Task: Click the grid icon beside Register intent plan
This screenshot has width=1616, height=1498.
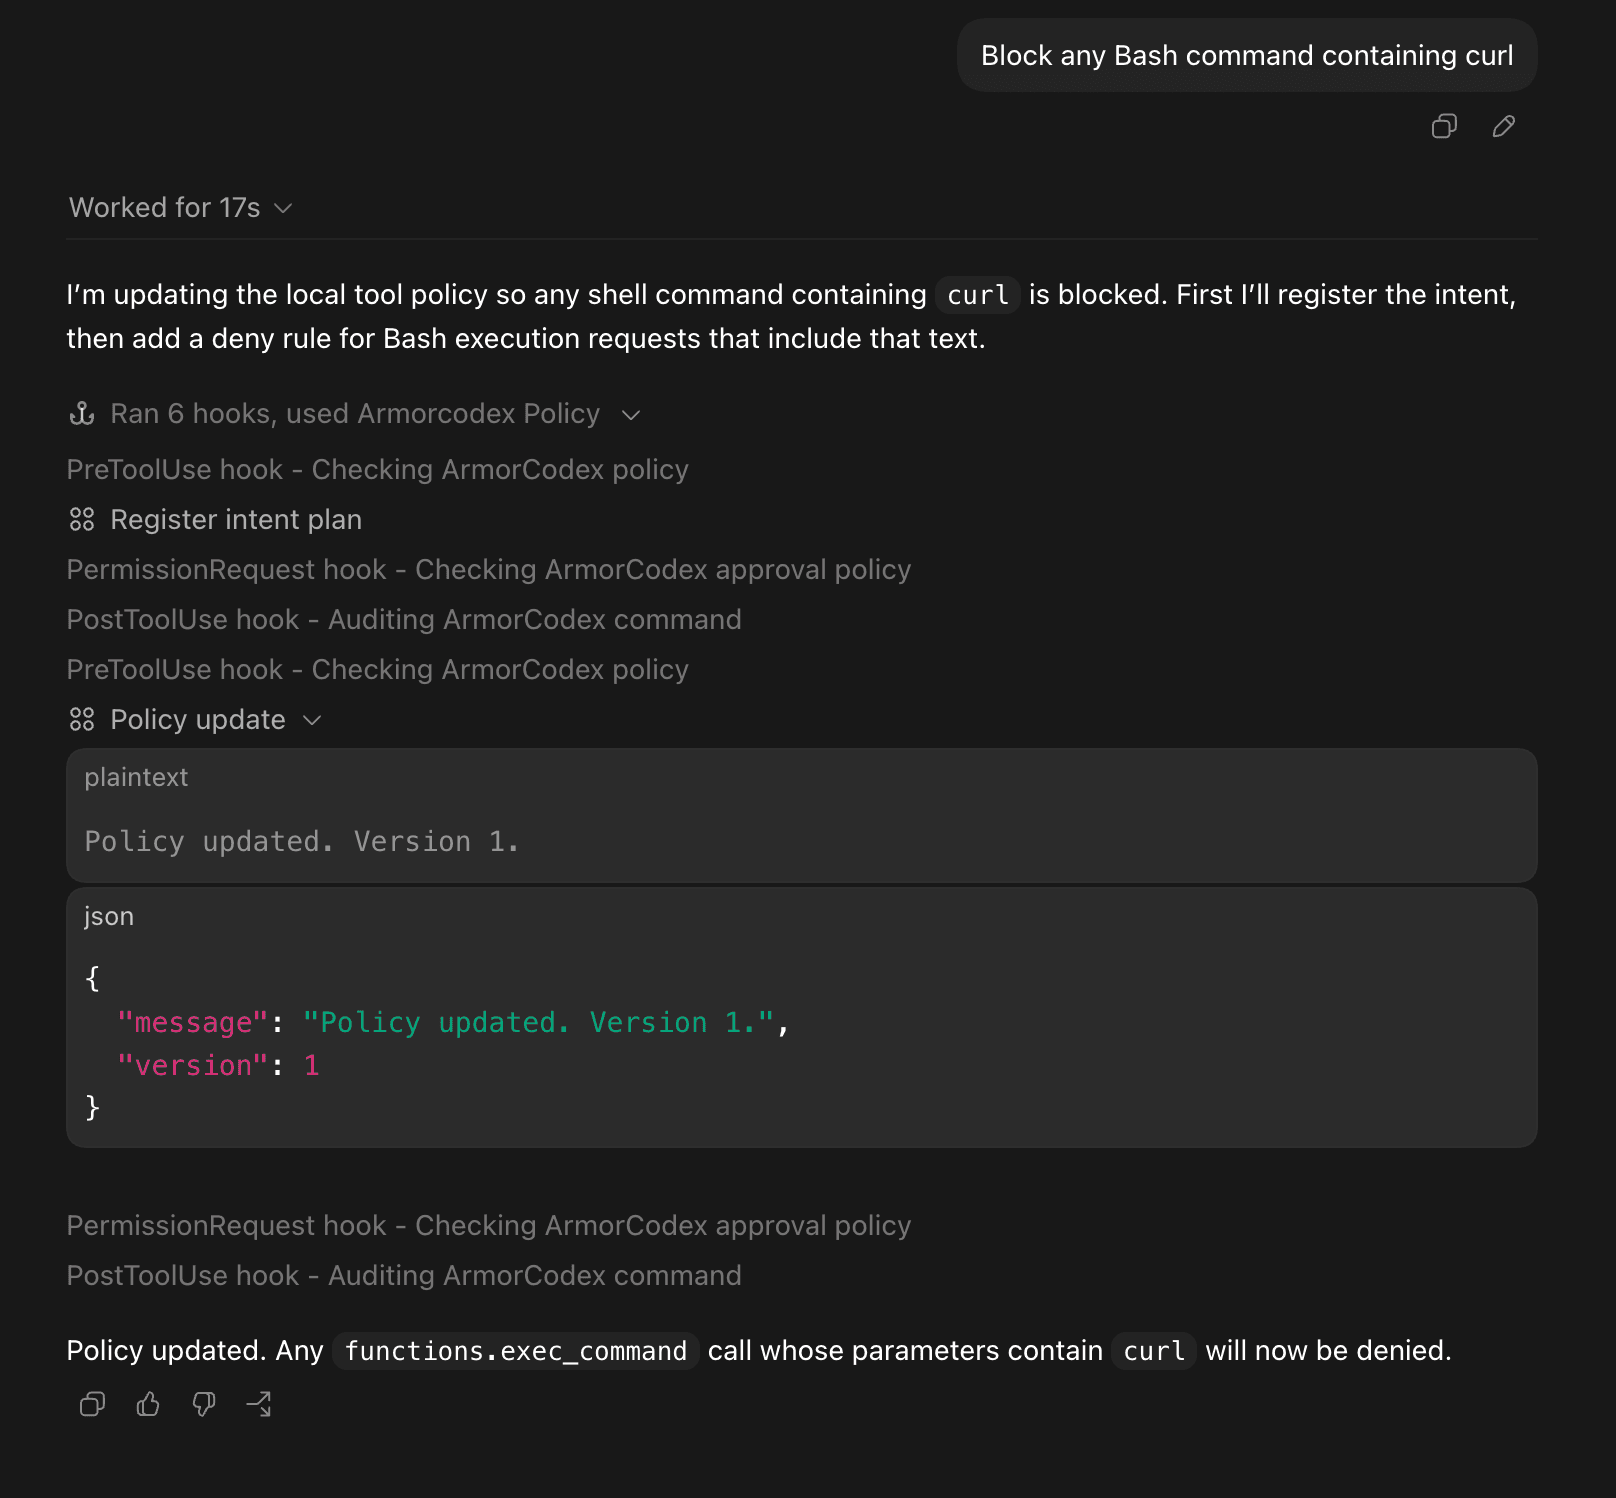Action: point(82,519)
